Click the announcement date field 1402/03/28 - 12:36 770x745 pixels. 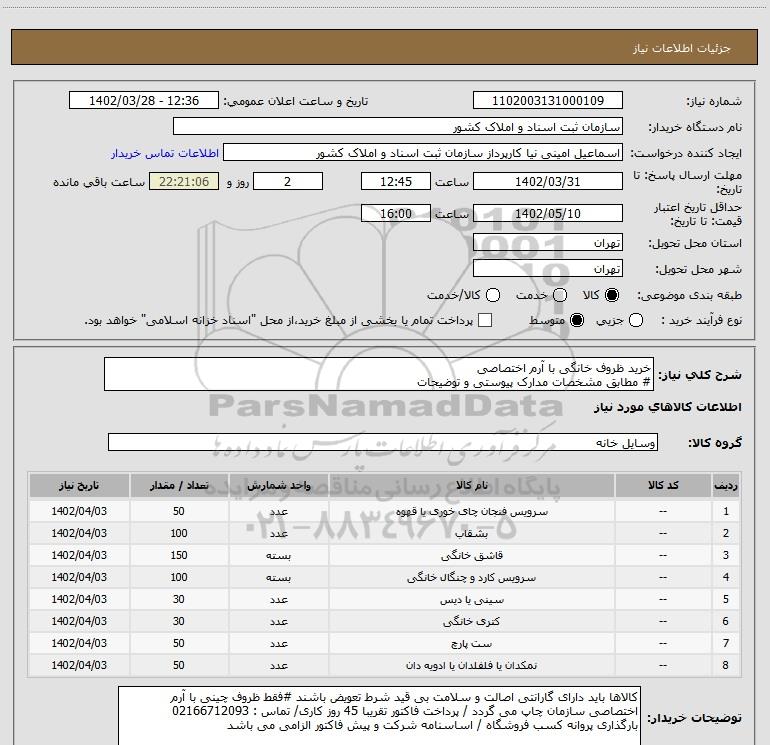(144, 101)
